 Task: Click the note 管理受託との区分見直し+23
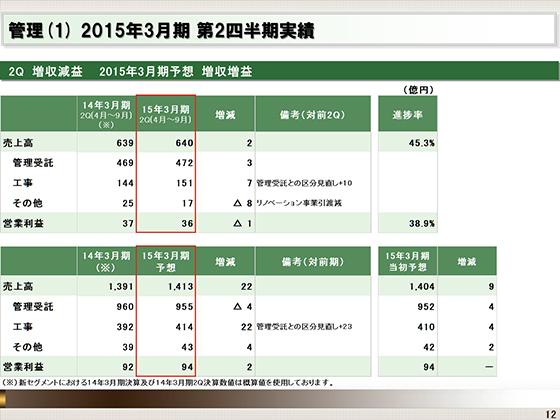pos(304,326)
